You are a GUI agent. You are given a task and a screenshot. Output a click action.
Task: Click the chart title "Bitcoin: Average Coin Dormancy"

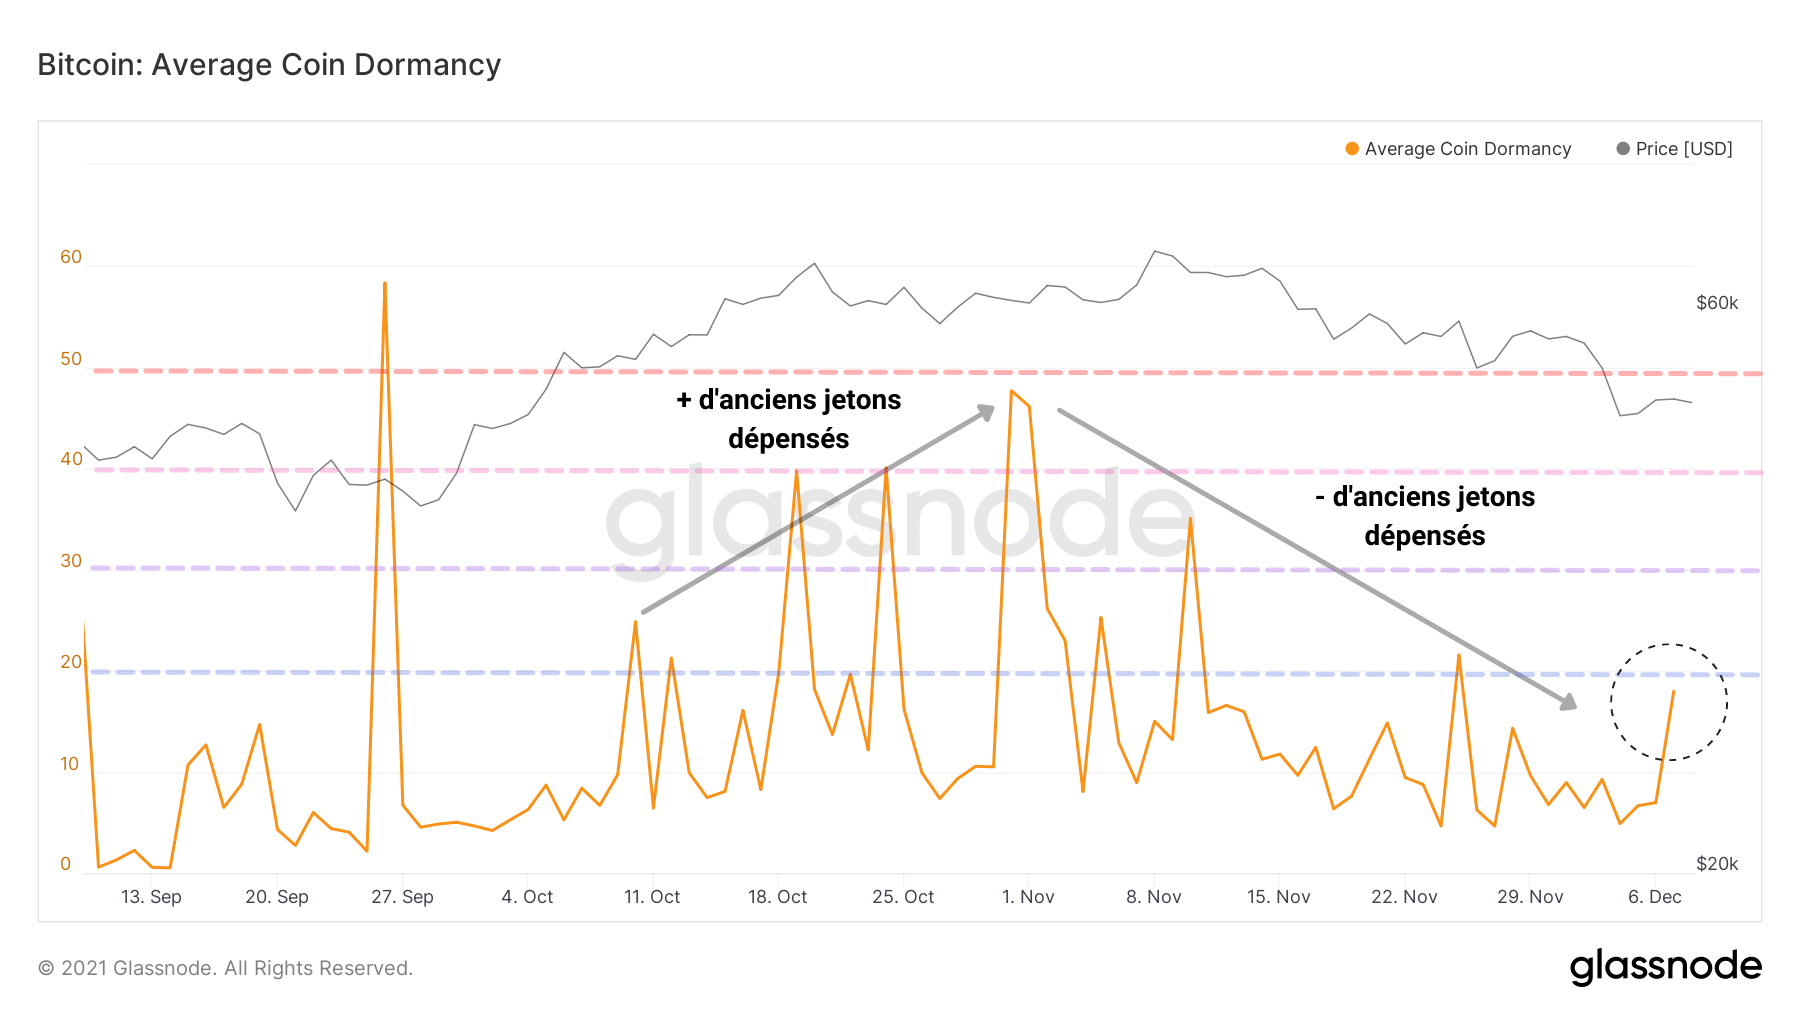click(269, 65)
